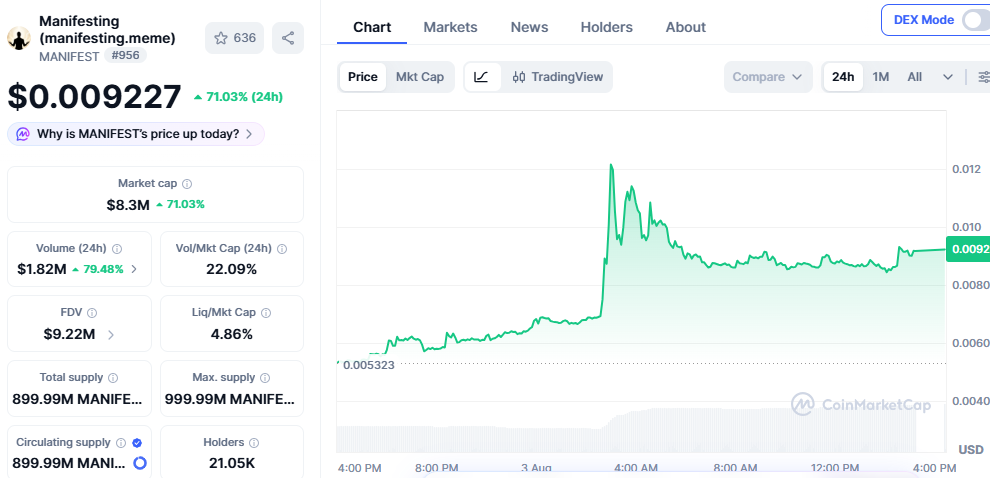The height and width of the screenshot is (478, 990).
Task: Open the Holders tab
Action: coord(607,27)
